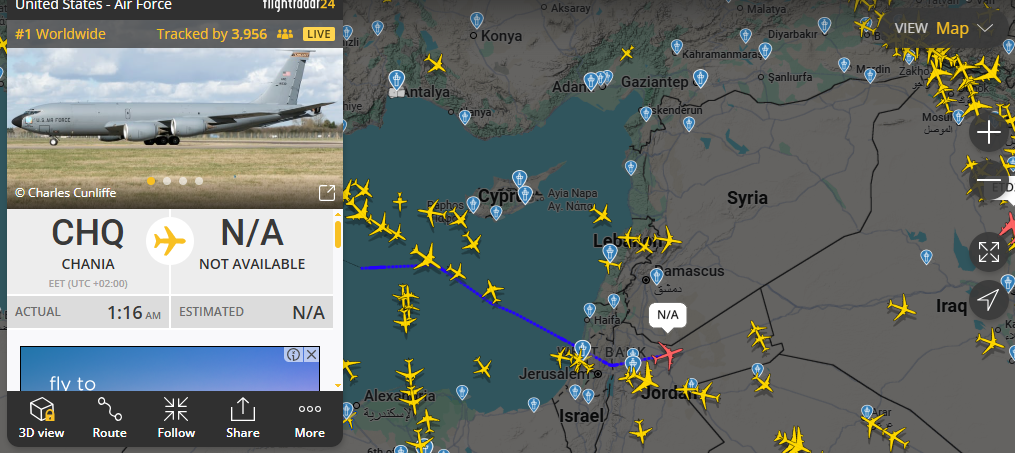
Task: Zoom in with the plus button
Action: 988,133
